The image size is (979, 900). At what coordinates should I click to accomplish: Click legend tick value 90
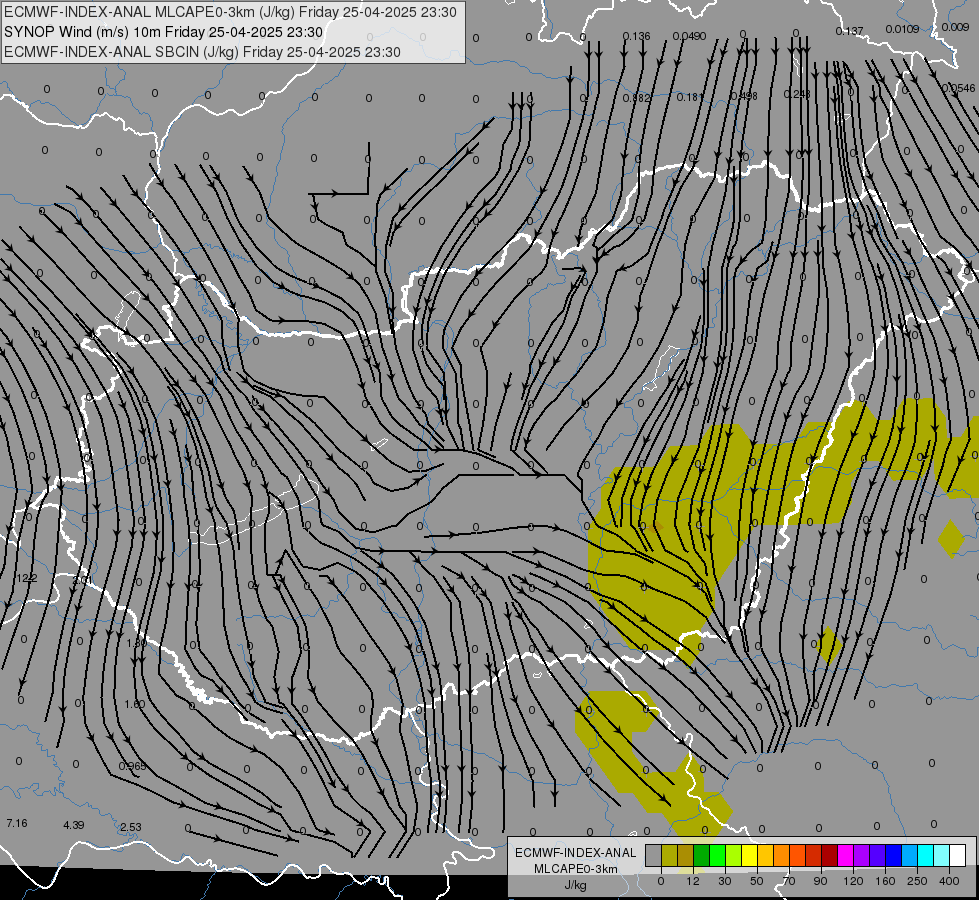[820, 881]
